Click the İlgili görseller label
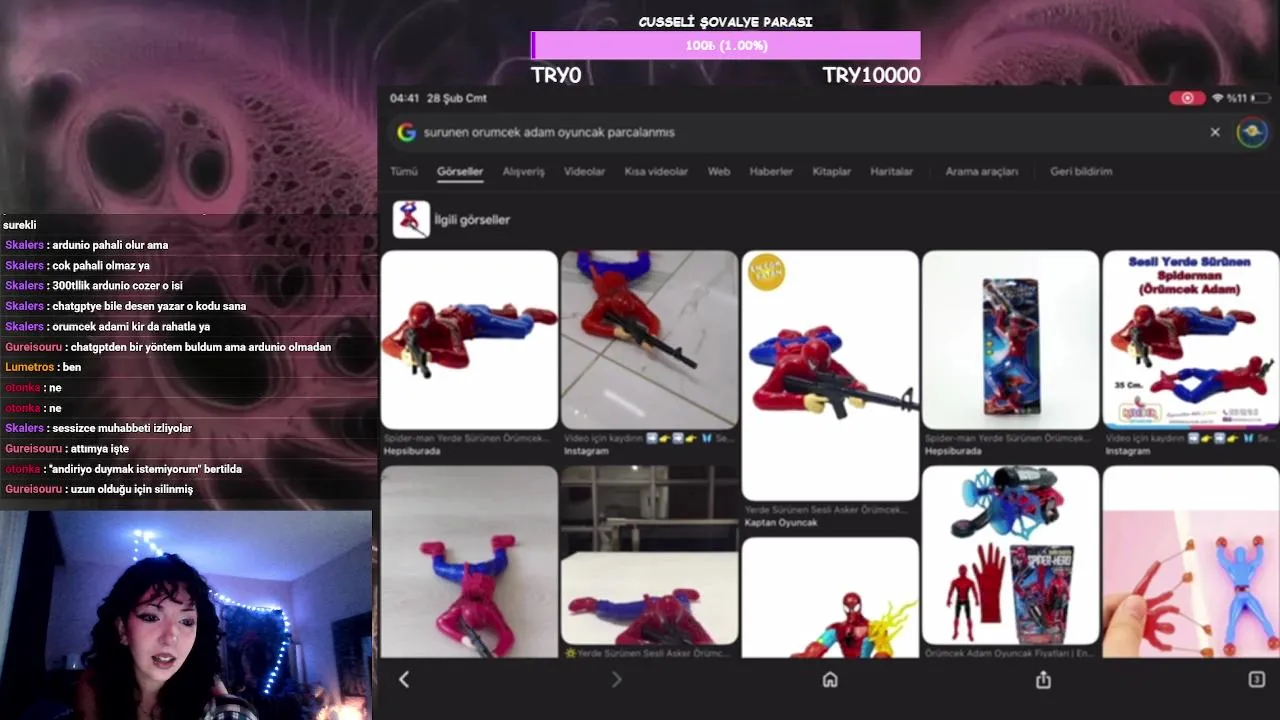 pyautogui.click(x=472, y=220)
